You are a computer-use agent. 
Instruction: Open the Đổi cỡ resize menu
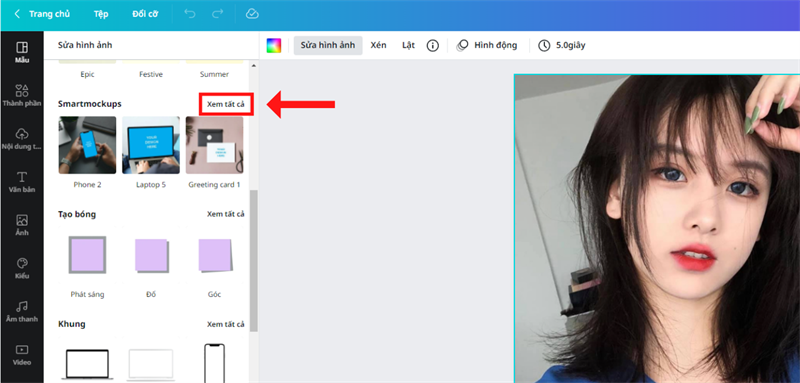tap(145, 14)
